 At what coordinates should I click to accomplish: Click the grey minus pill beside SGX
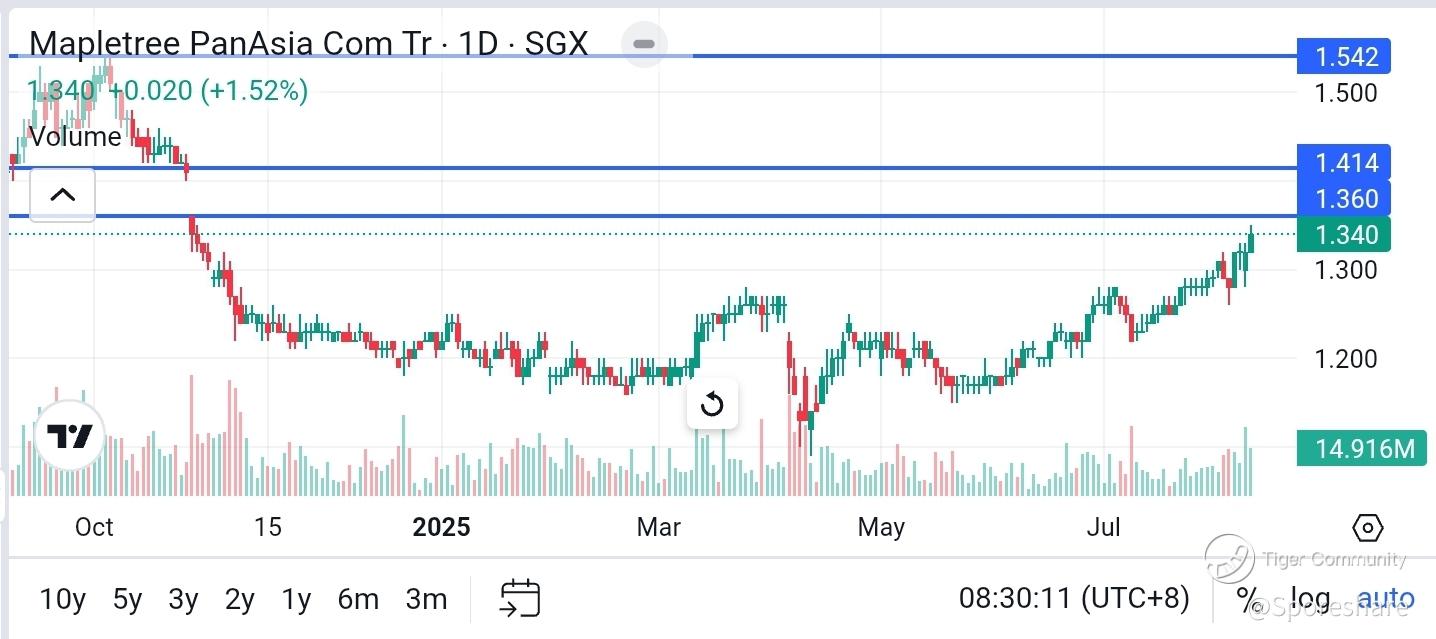(644, 44)
